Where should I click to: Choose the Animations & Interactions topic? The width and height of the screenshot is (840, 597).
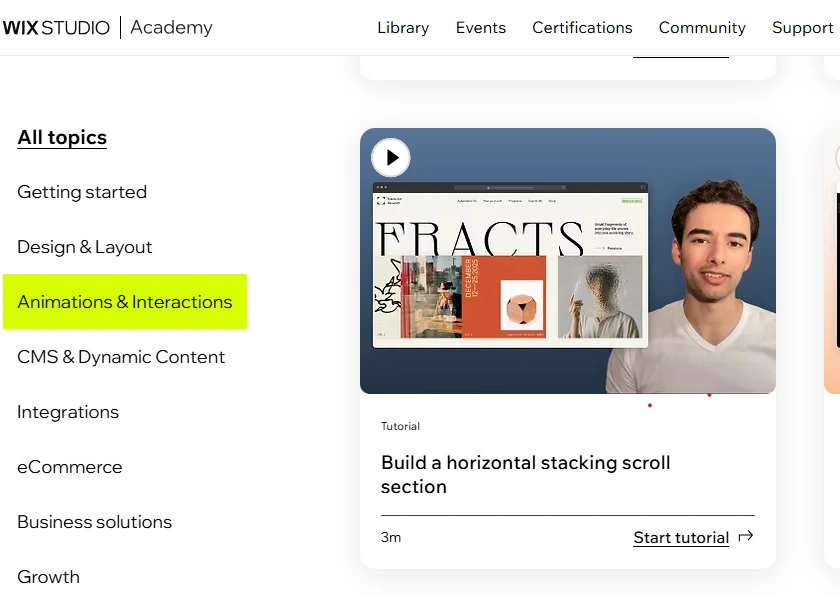tap(125, 302)
